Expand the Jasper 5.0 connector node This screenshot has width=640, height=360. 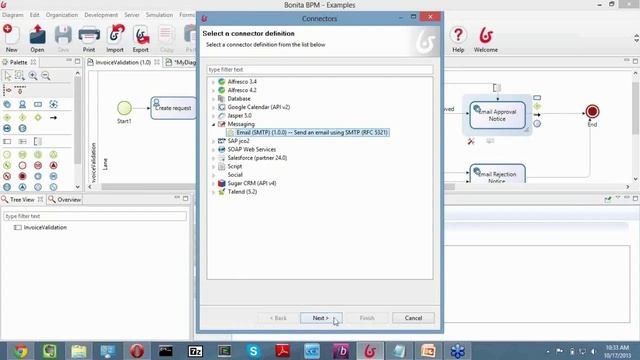pyautogui.click(x=213, y=116)
